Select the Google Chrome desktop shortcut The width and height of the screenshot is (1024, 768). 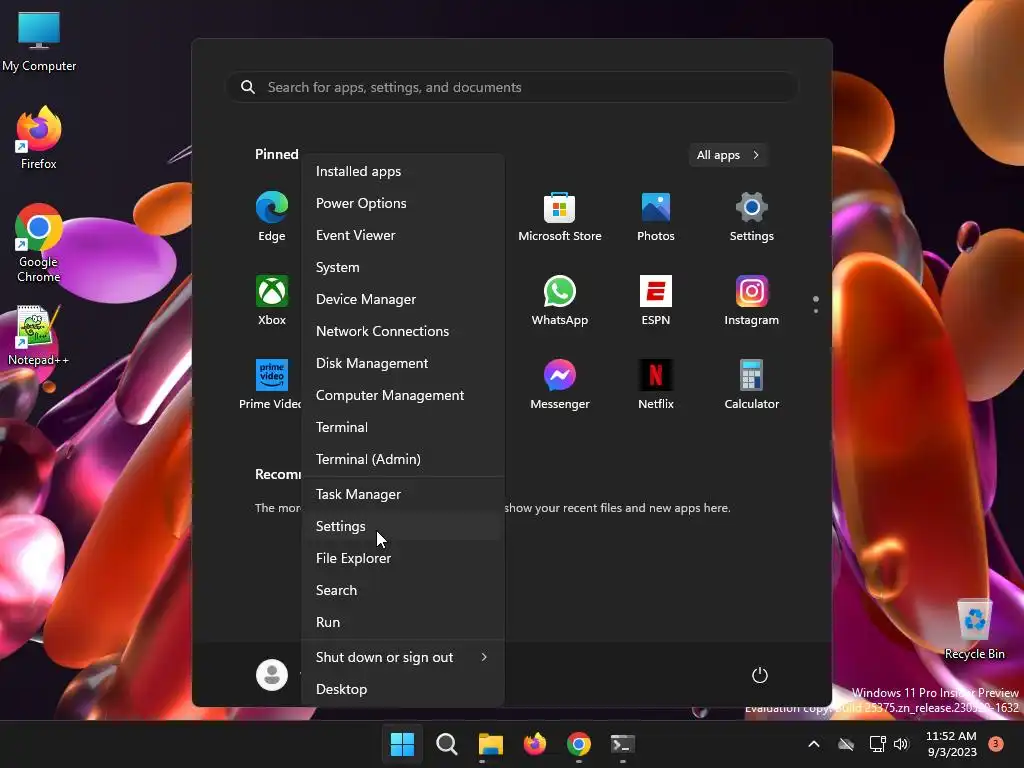point(39,243)
